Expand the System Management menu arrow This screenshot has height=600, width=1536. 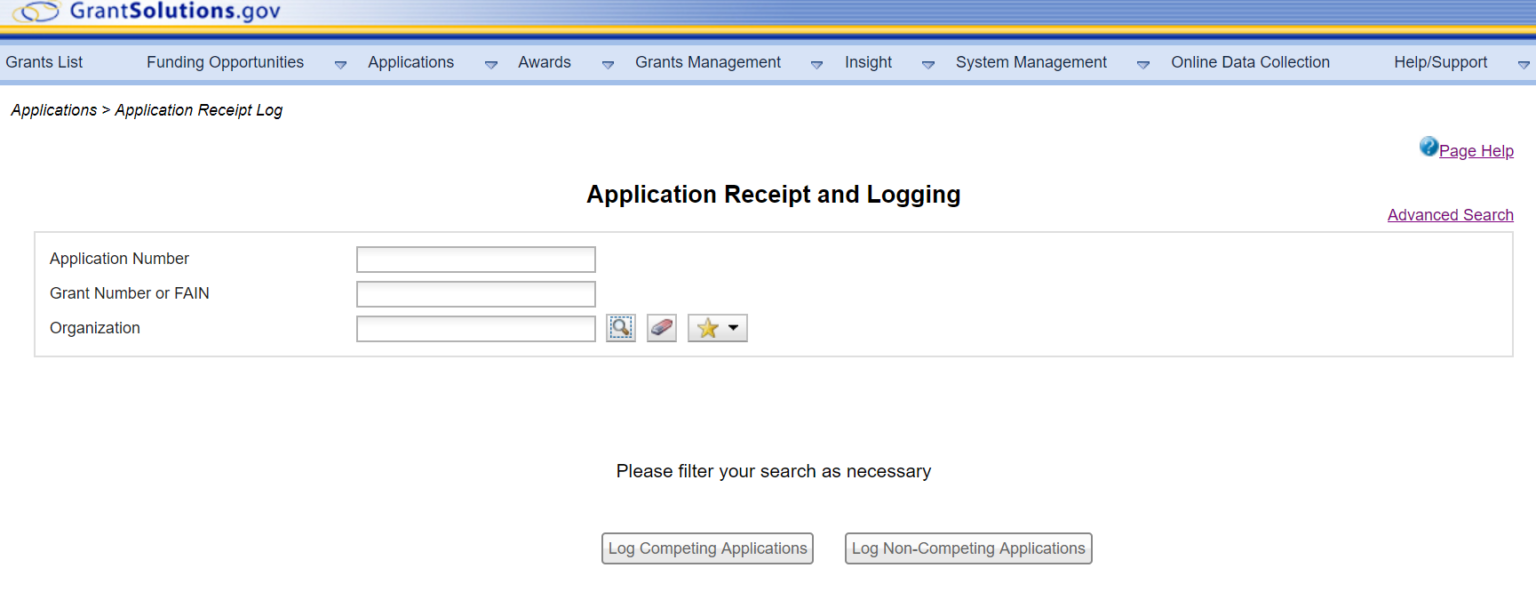[1143, 63]
